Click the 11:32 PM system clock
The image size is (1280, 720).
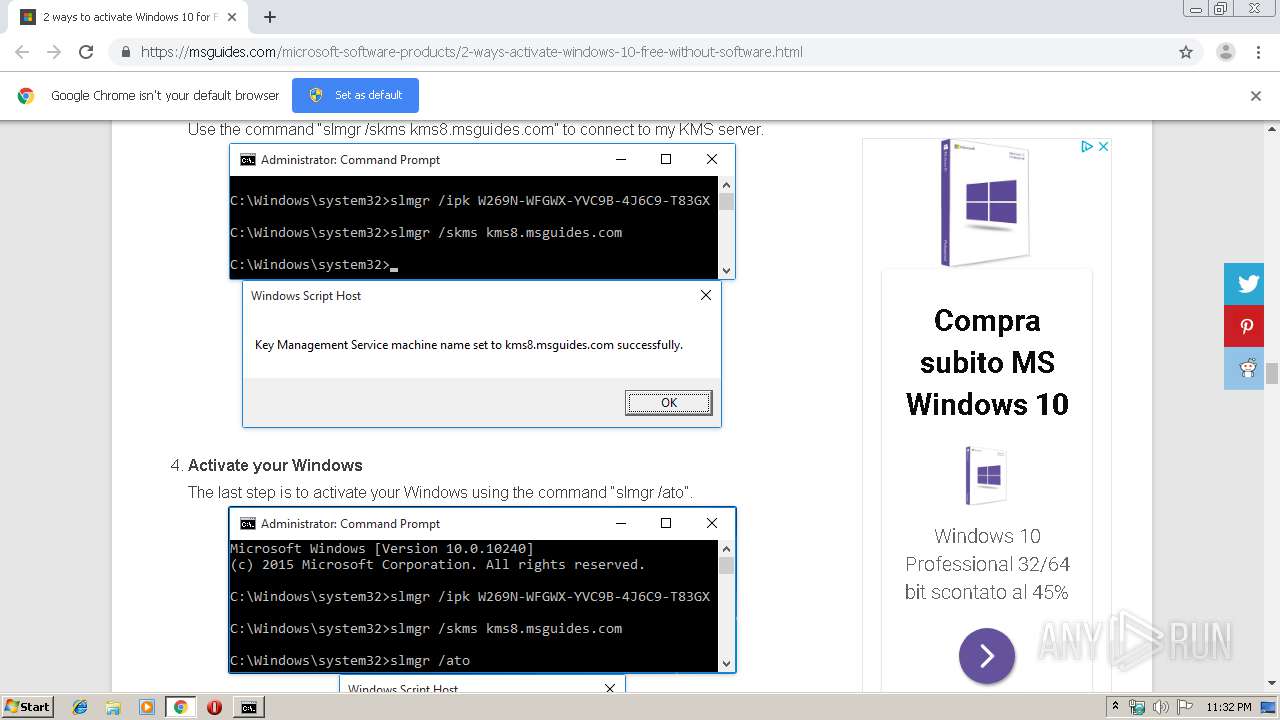[1229, 707]
